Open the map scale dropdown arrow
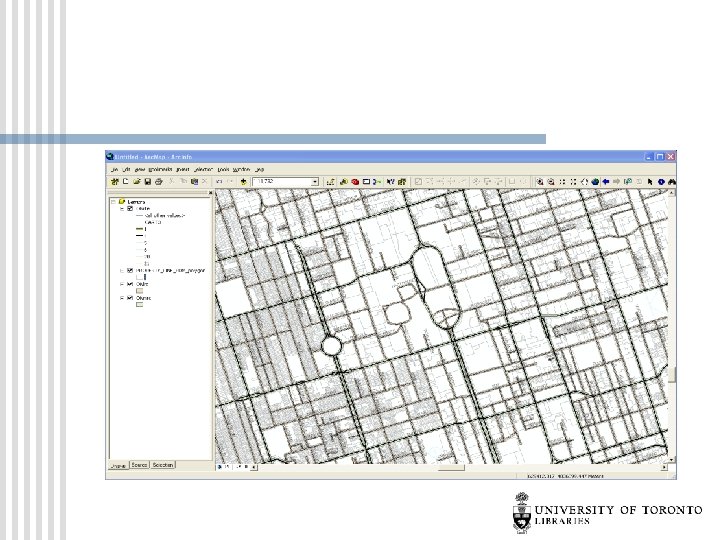The width and height of the screenshot is (720, 540). tap(315, 182)
